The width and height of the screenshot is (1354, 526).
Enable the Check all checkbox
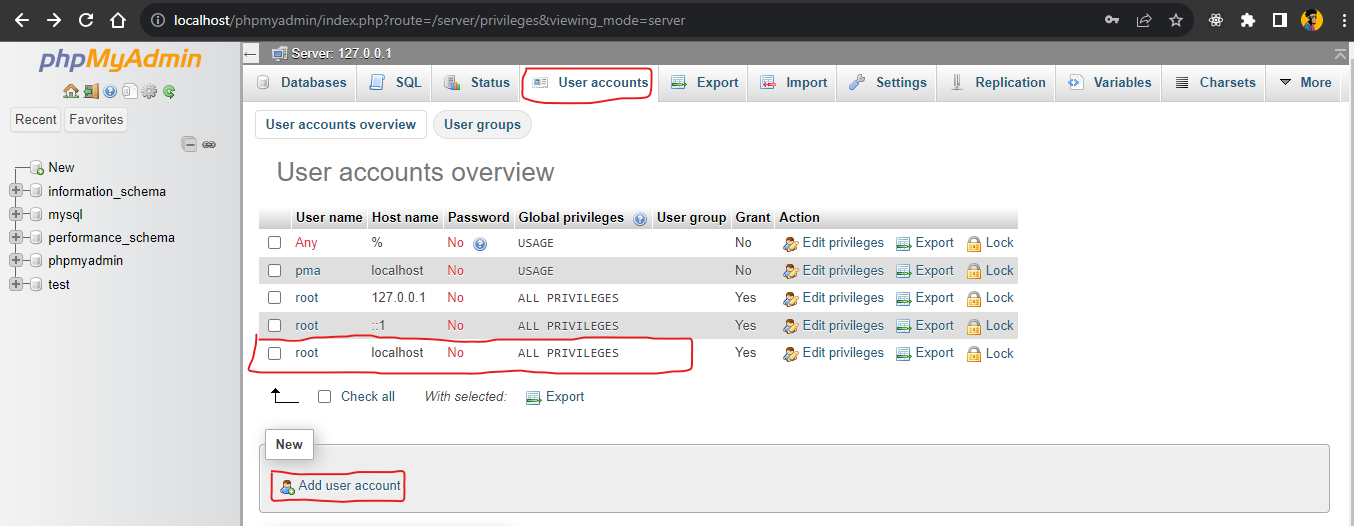click(324, 397)
